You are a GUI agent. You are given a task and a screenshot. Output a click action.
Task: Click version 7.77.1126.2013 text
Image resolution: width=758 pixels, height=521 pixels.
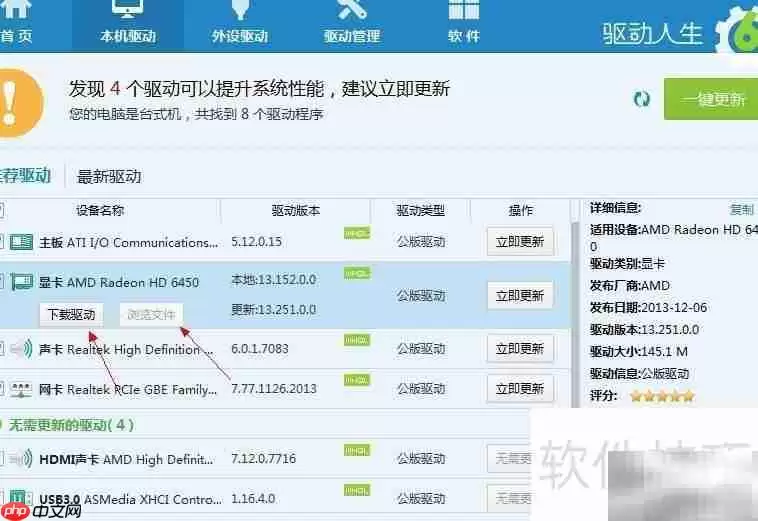pyautogui.click(x=274, y=389)
